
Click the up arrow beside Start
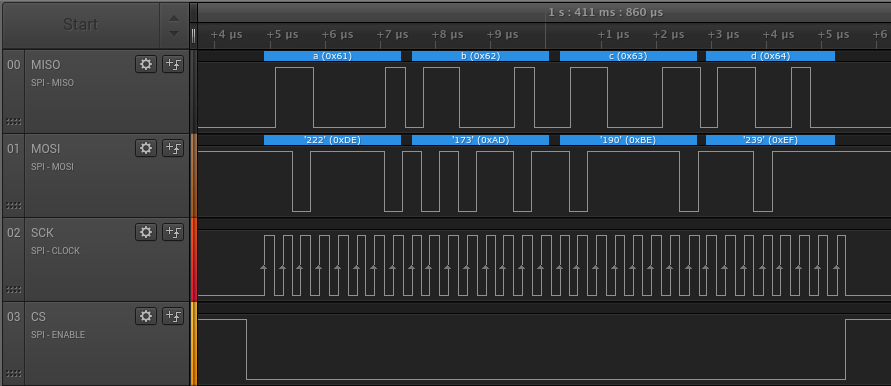point(174,18)
